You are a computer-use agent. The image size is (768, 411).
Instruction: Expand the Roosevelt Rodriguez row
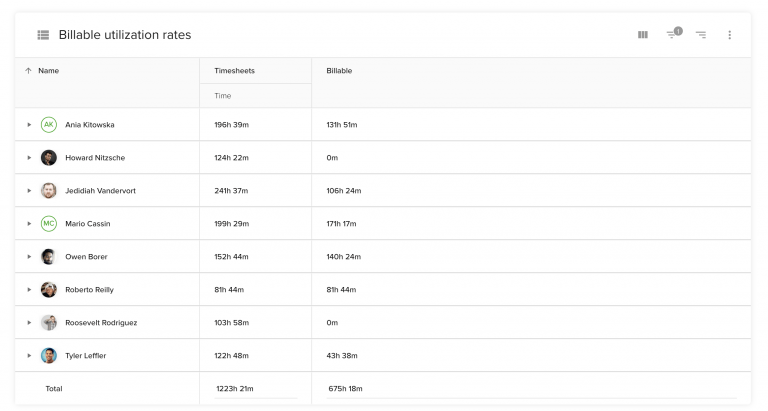[29, 322]
